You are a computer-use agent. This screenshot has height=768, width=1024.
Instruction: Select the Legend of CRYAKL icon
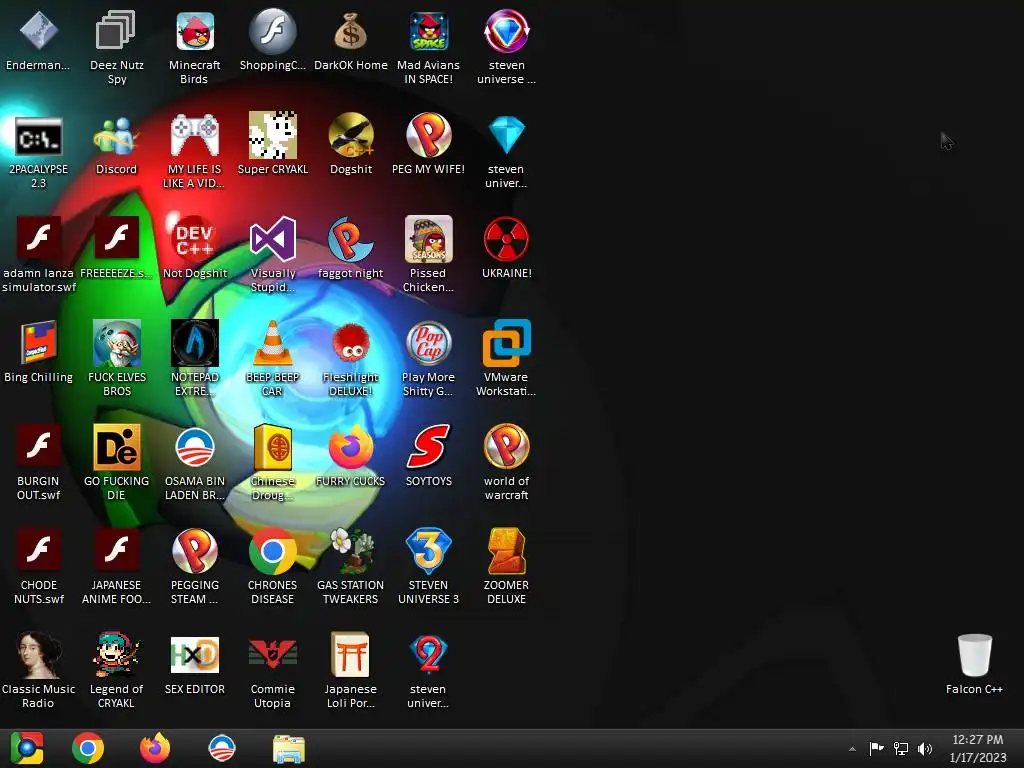click(x=116, y=654)
